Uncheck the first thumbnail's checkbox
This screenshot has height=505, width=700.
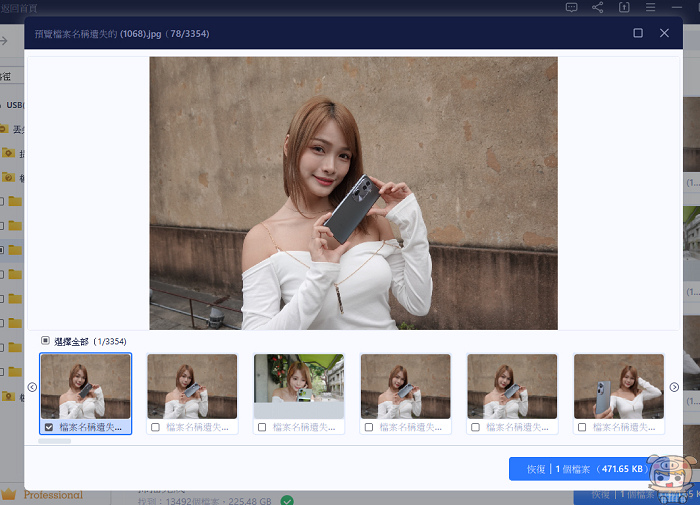tap(48, 427)
